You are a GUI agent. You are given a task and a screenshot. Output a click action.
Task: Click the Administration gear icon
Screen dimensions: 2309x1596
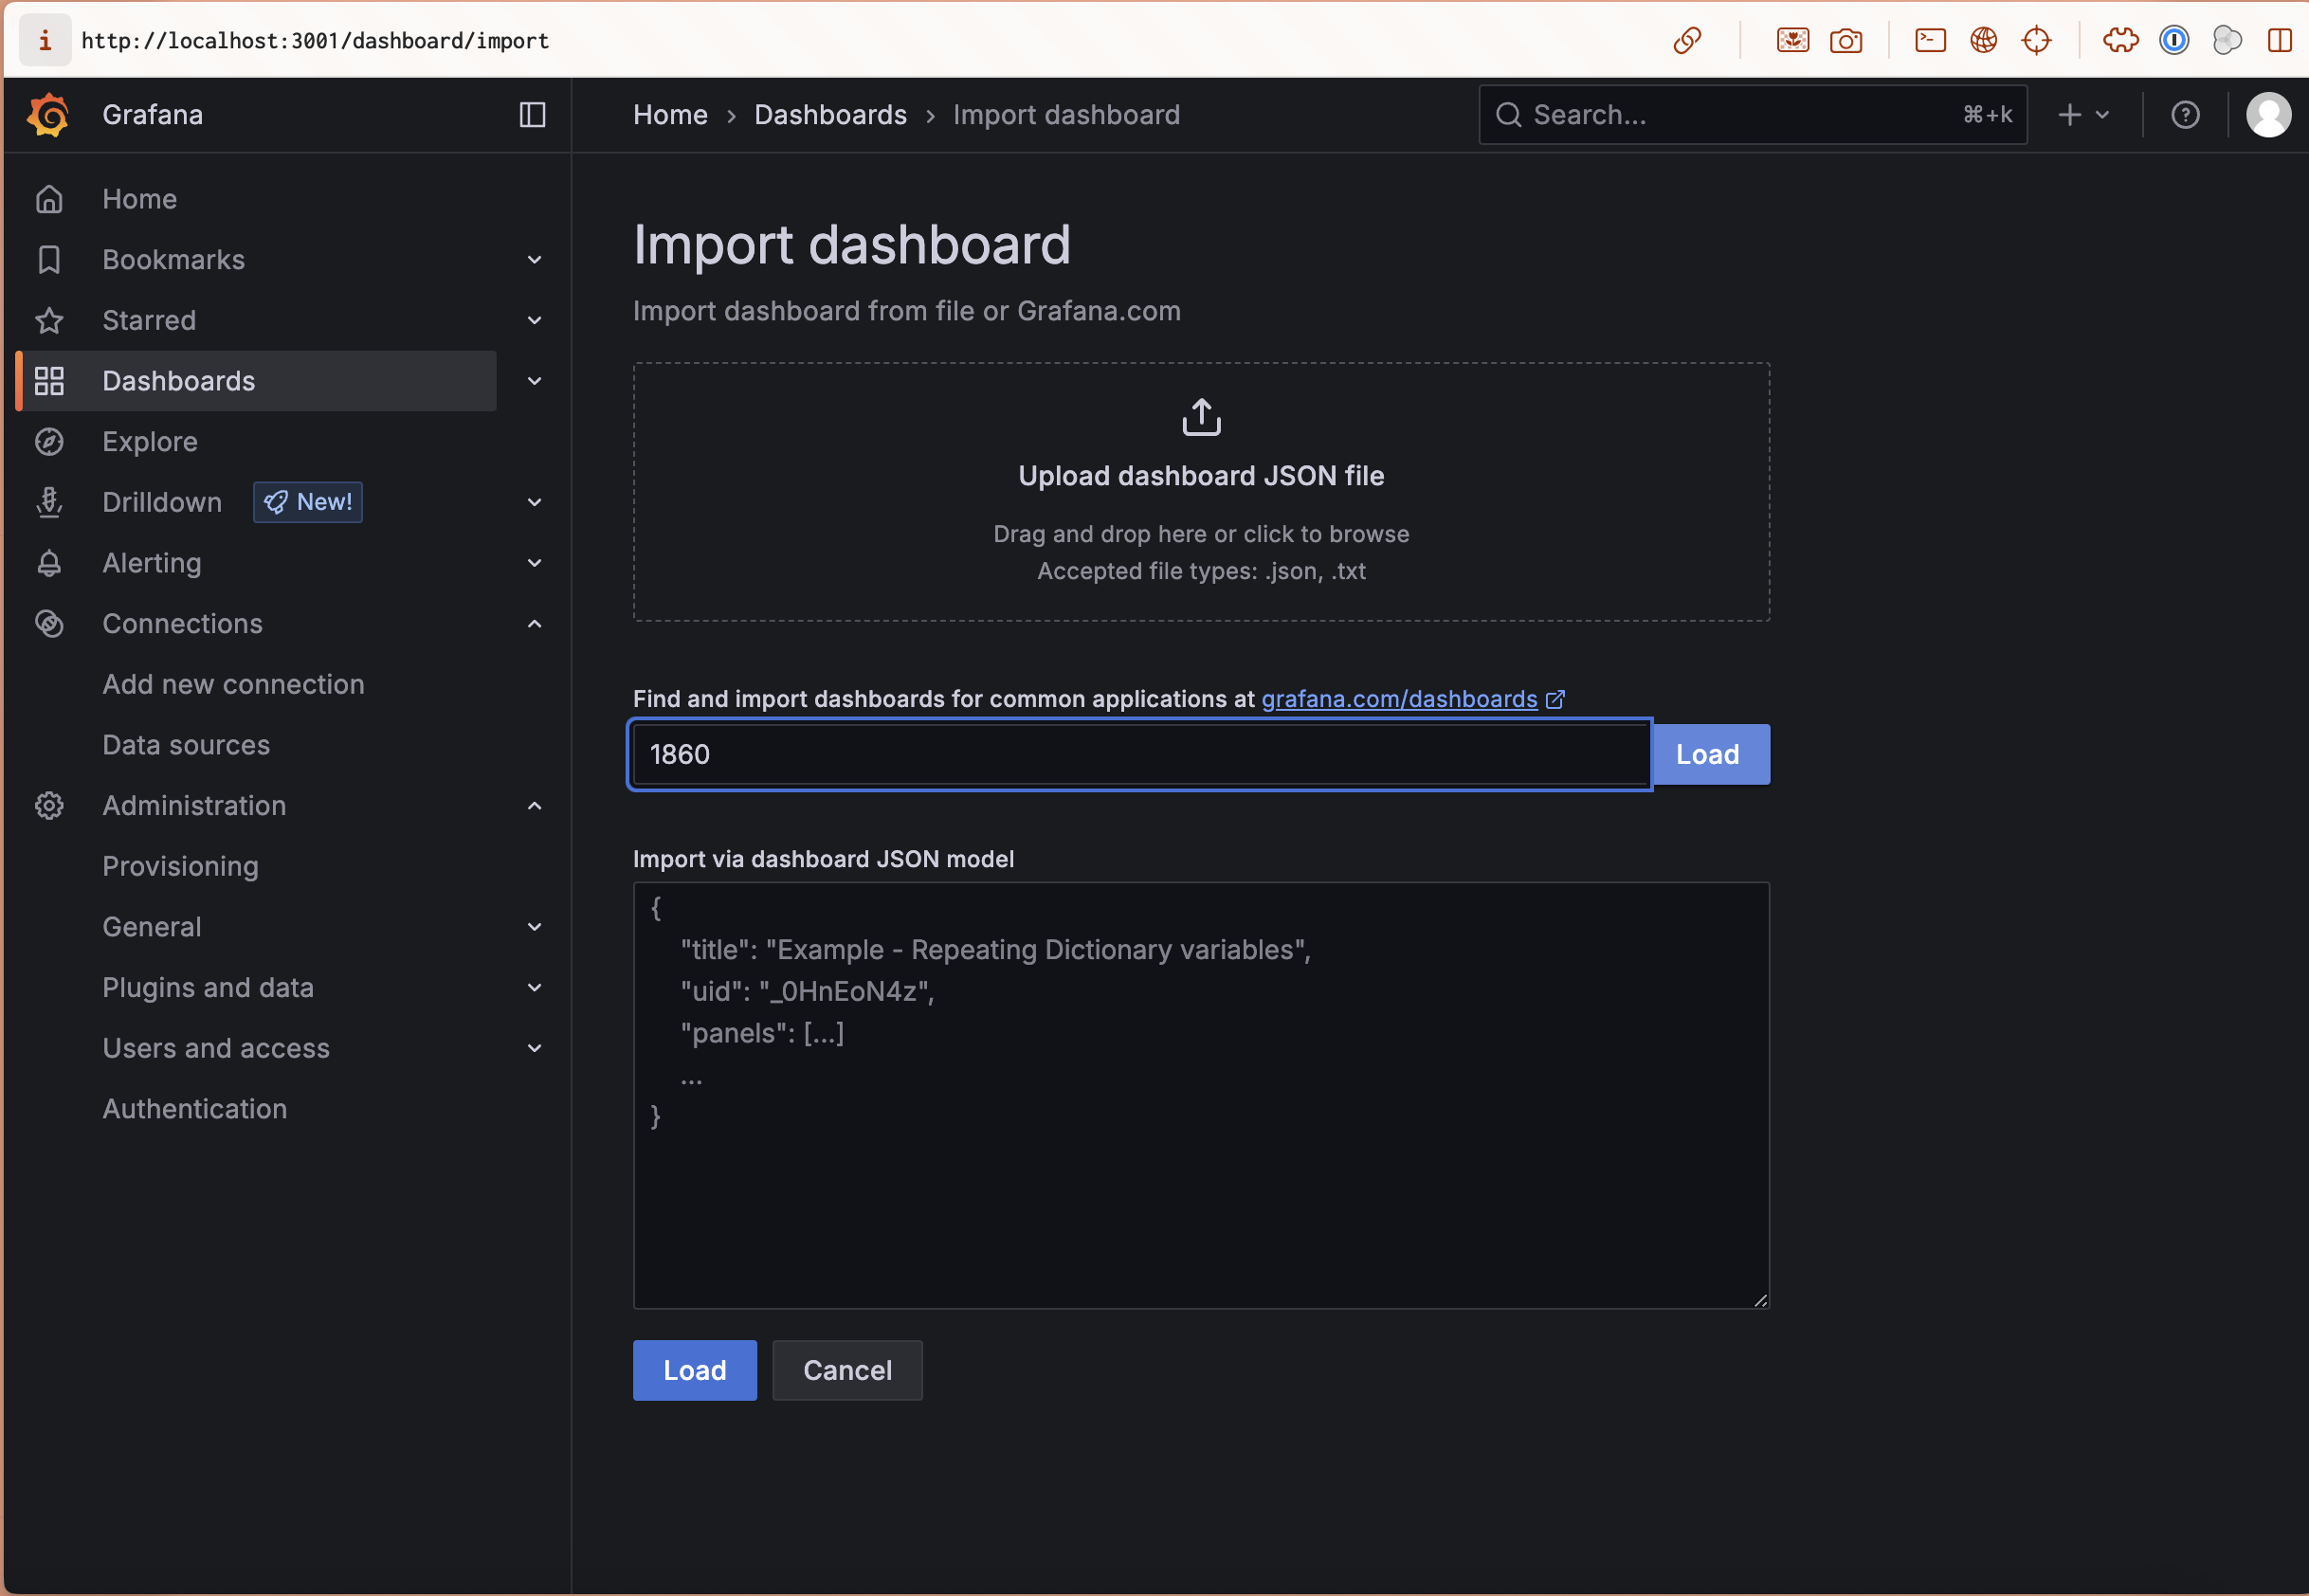[x=49, y=806]
